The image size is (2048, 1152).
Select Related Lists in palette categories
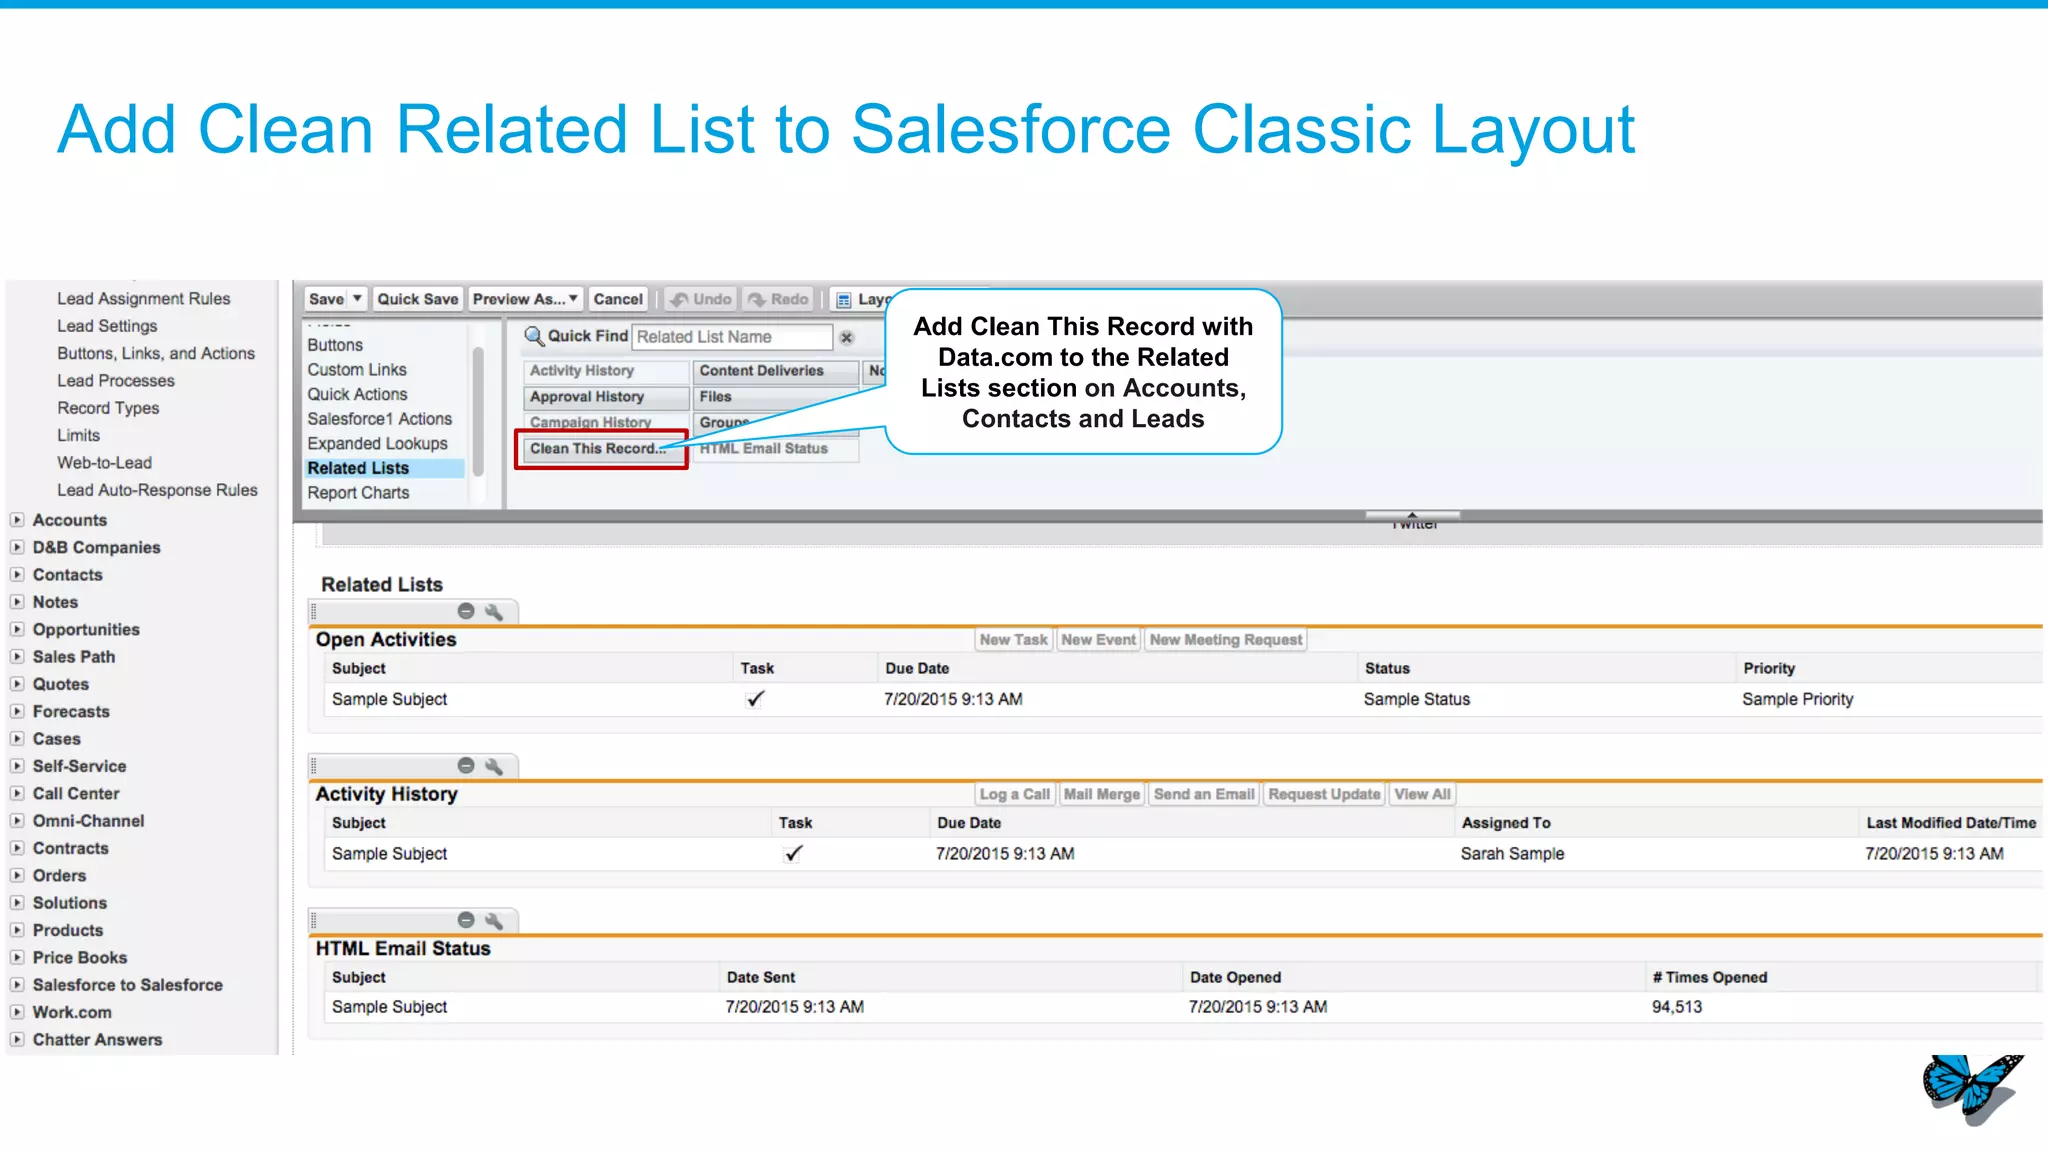click(384, 468)
